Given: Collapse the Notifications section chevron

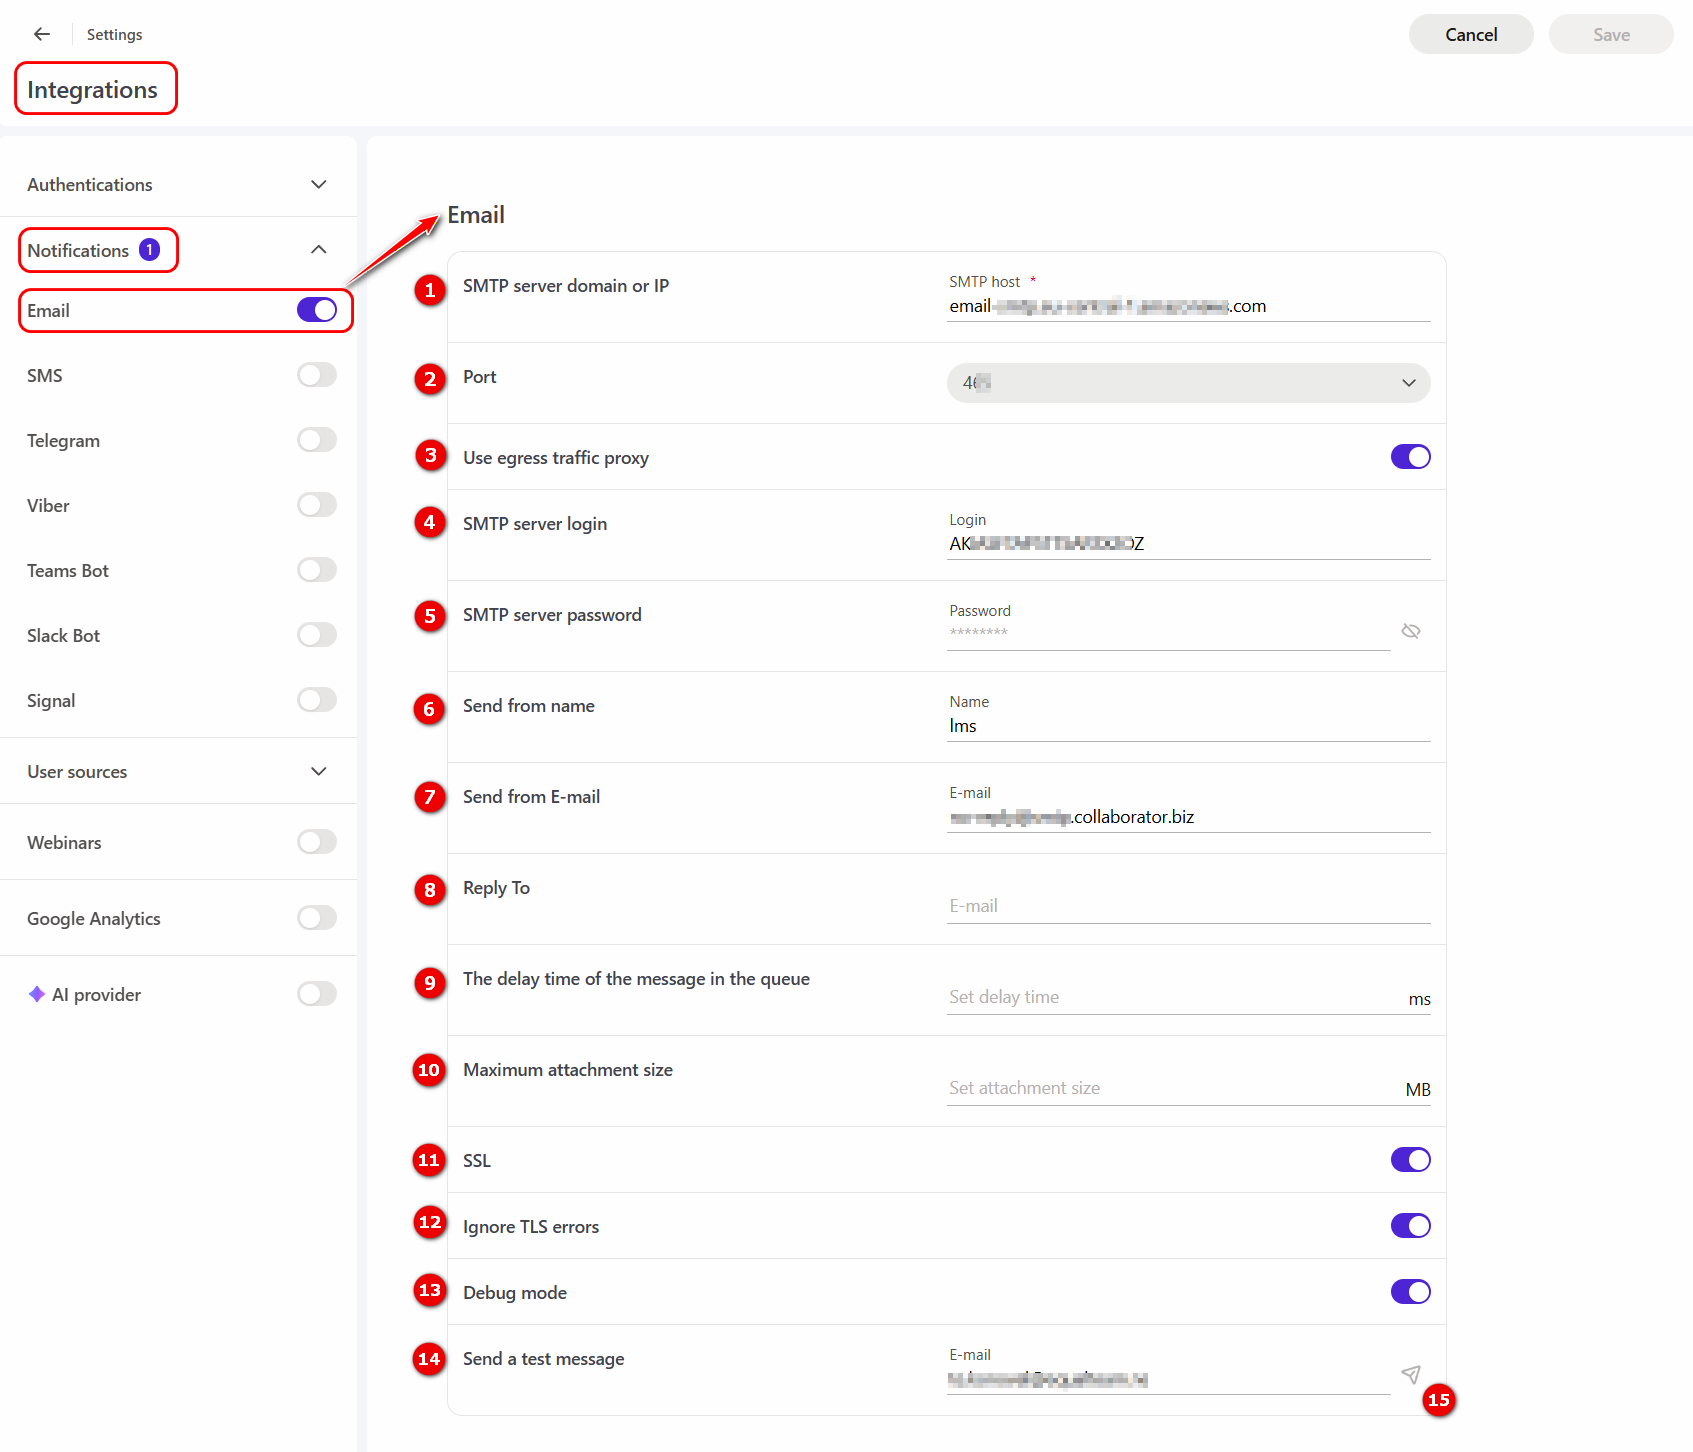Looking at the screenshot, I should (x=318, y=250).
